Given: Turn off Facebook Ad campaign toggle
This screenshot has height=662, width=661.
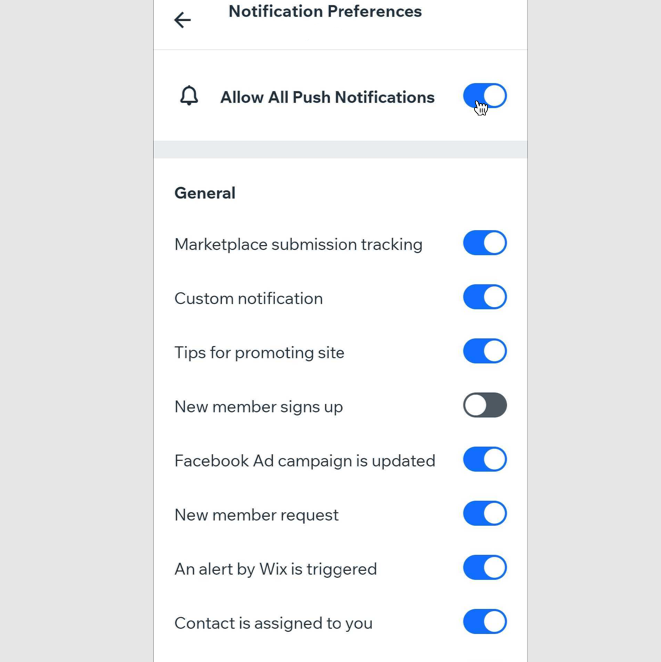Looking at the screenshot, I should coord(485,459).
